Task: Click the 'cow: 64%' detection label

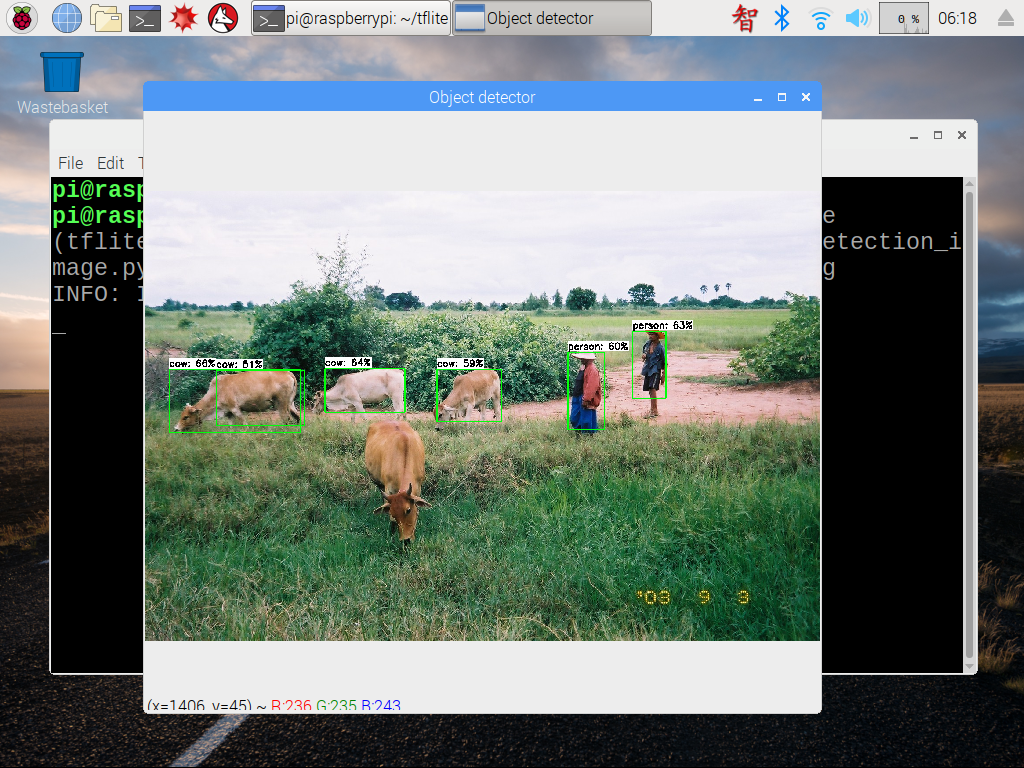Action: tap(348, 362)
